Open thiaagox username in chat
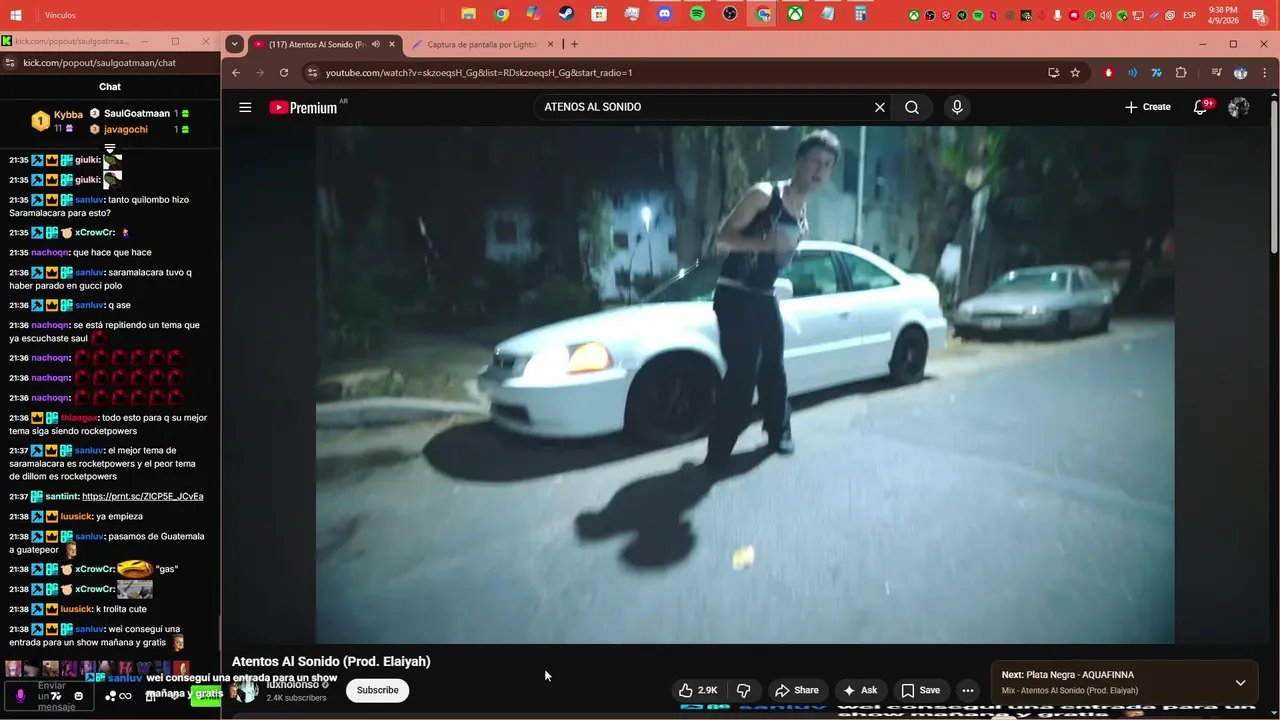Image resolution: width=1280 pixels, height=720 pixels. (79, 418)
